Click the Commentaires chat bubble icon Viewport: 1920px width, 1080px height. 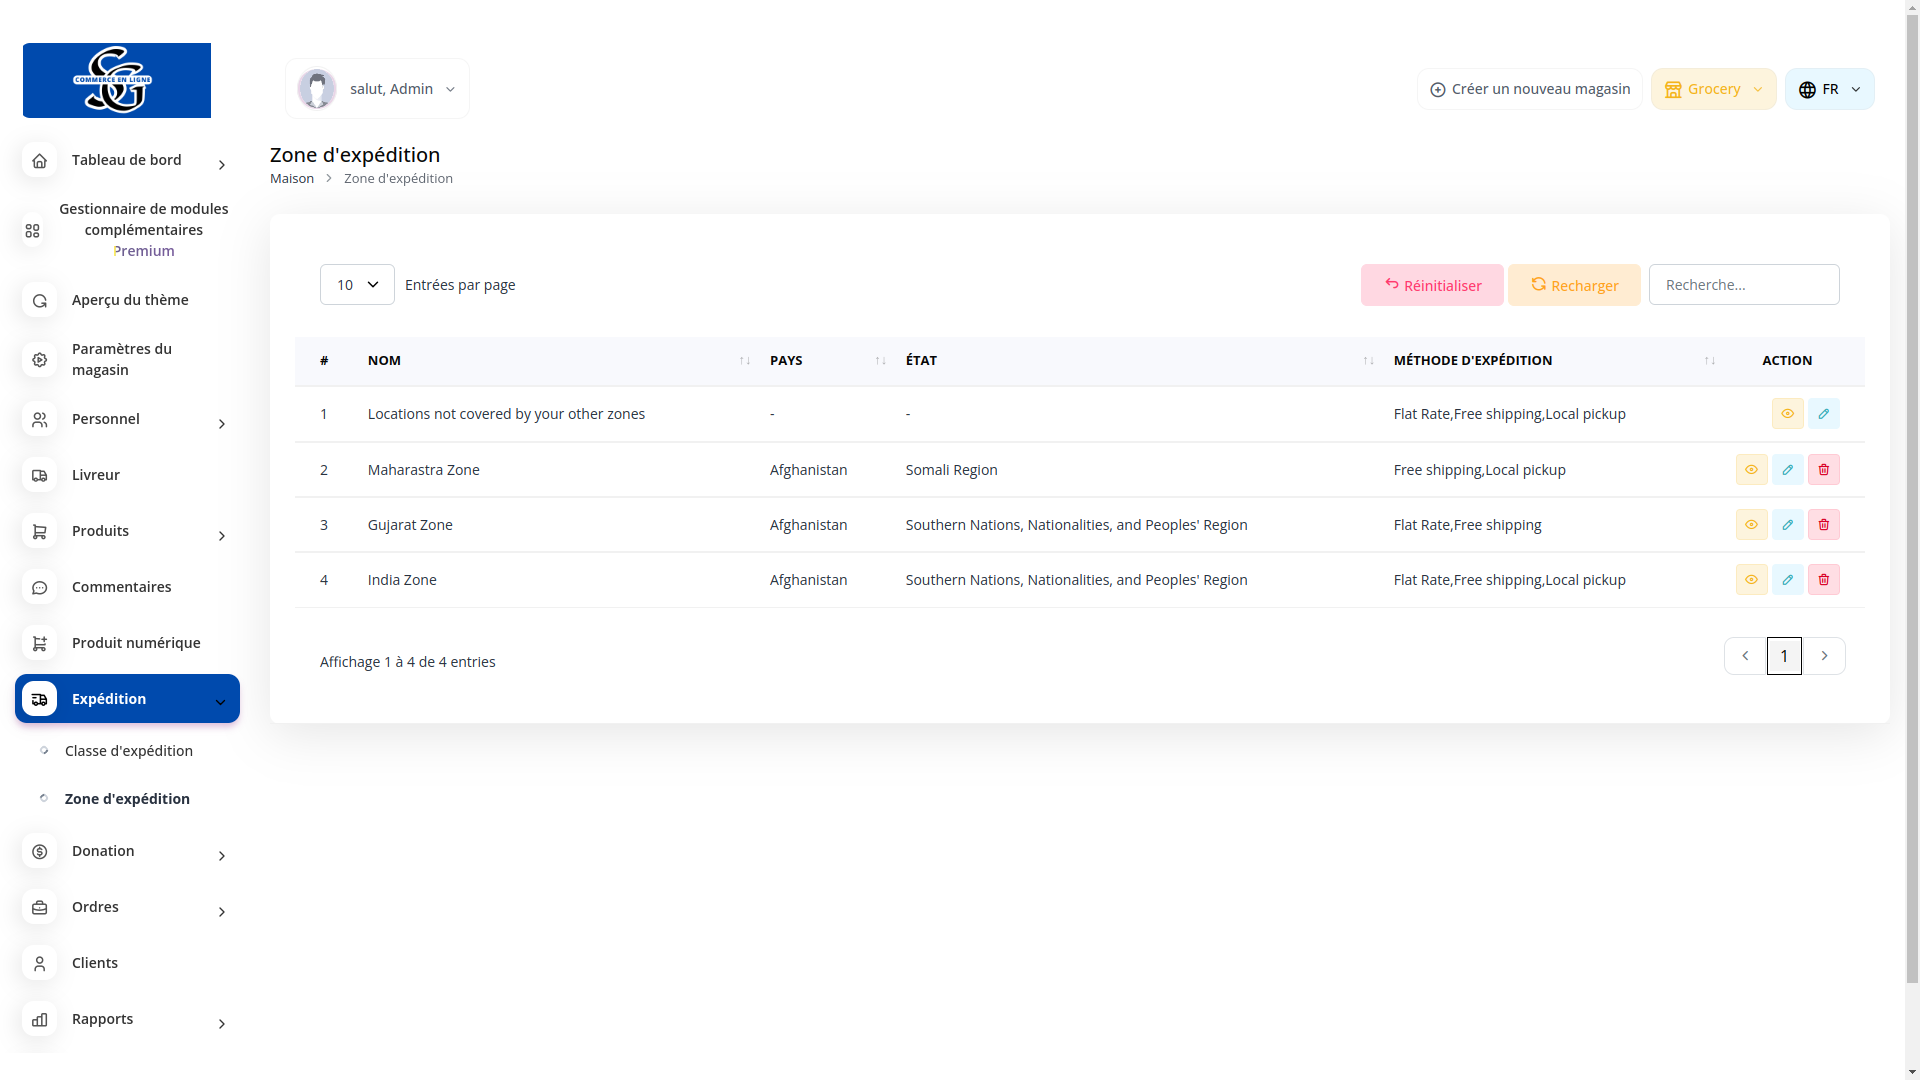click(x=40, y=587)
